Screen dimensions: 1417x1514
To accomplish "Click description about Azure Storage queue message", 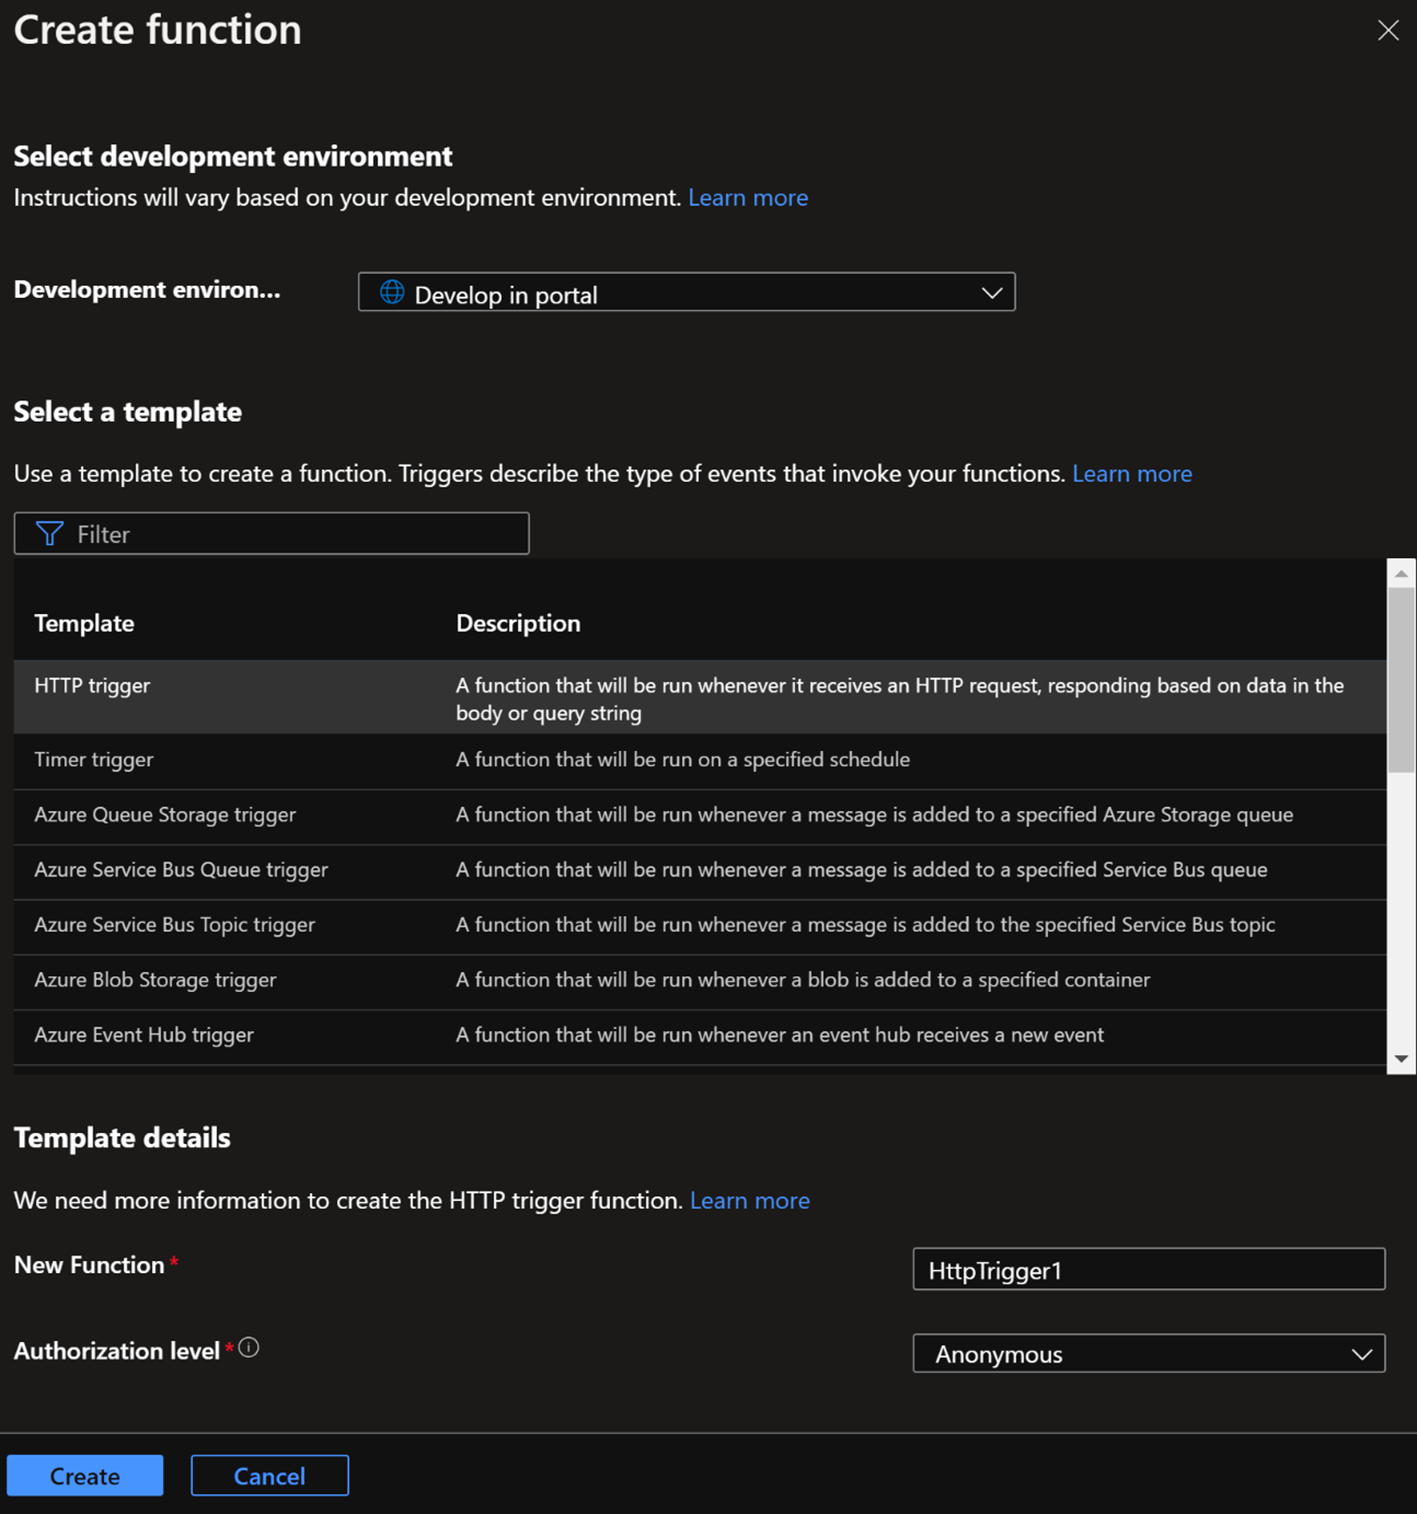I will [x=875, y=814].
